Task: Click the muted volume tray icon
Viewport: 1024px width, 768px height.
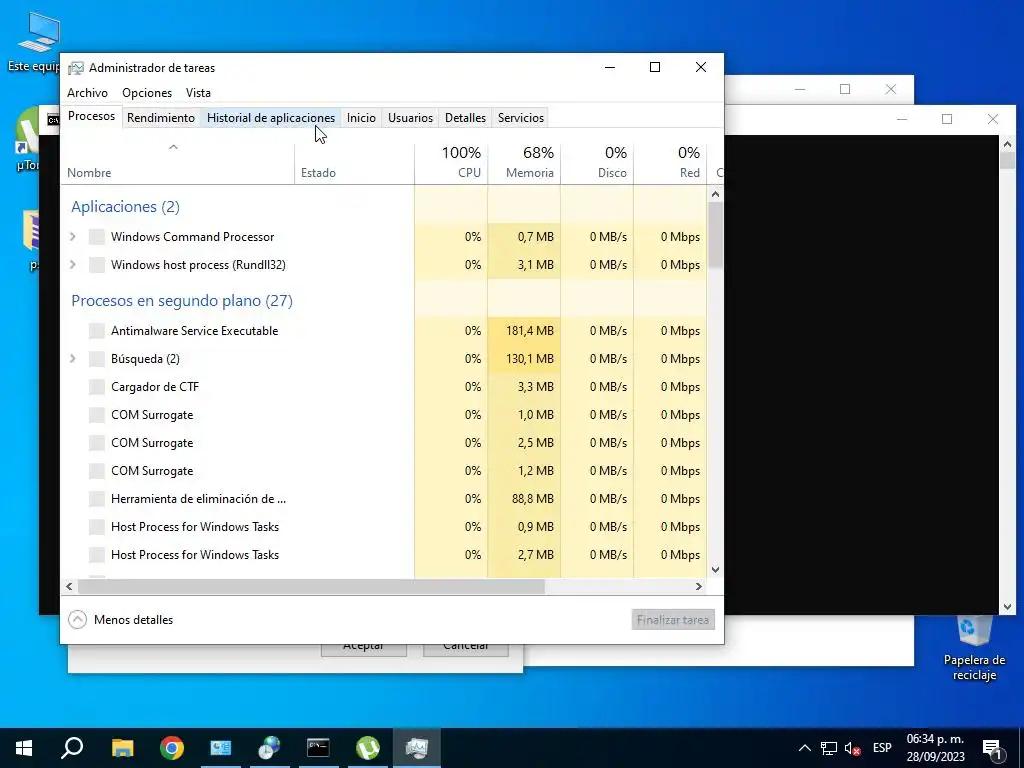Action: tap(852, 748)
